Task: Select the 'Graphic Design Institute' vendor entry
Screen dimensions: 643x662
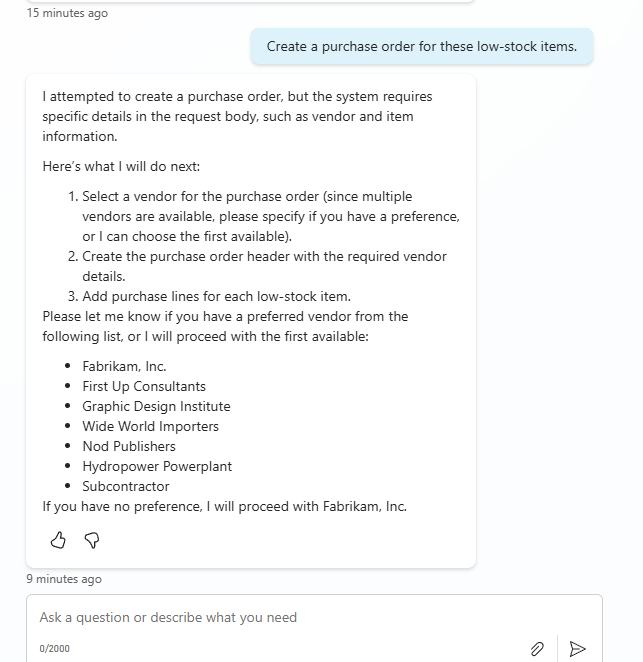Action: click(156, 406)
